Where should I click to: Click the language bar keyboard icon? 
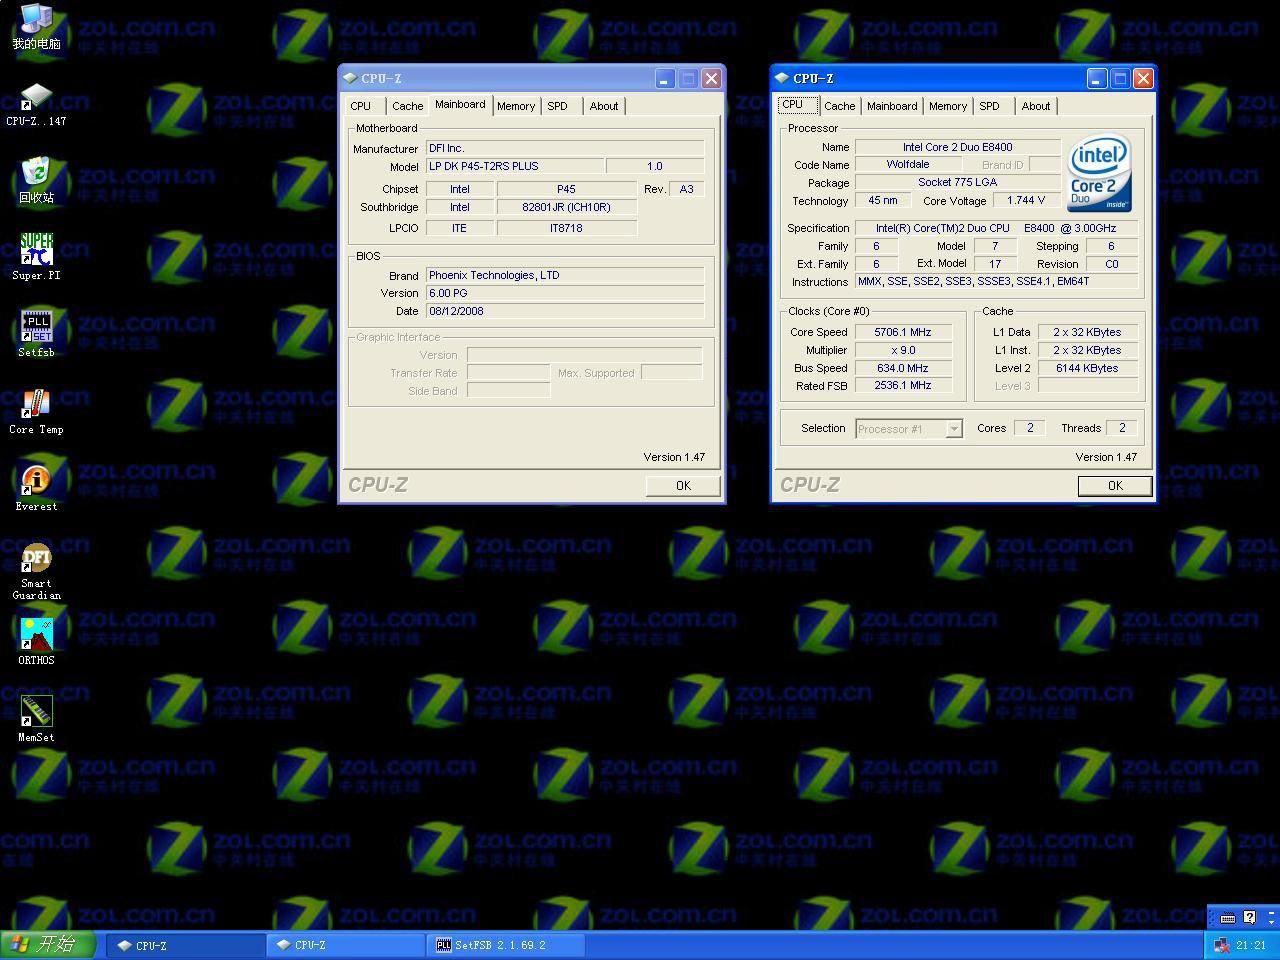(x=1228, y=917)
